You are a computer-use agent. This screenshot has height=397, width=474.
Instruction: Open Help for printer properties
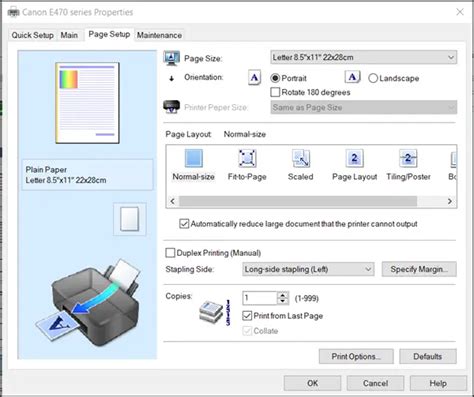pos(438,383)
